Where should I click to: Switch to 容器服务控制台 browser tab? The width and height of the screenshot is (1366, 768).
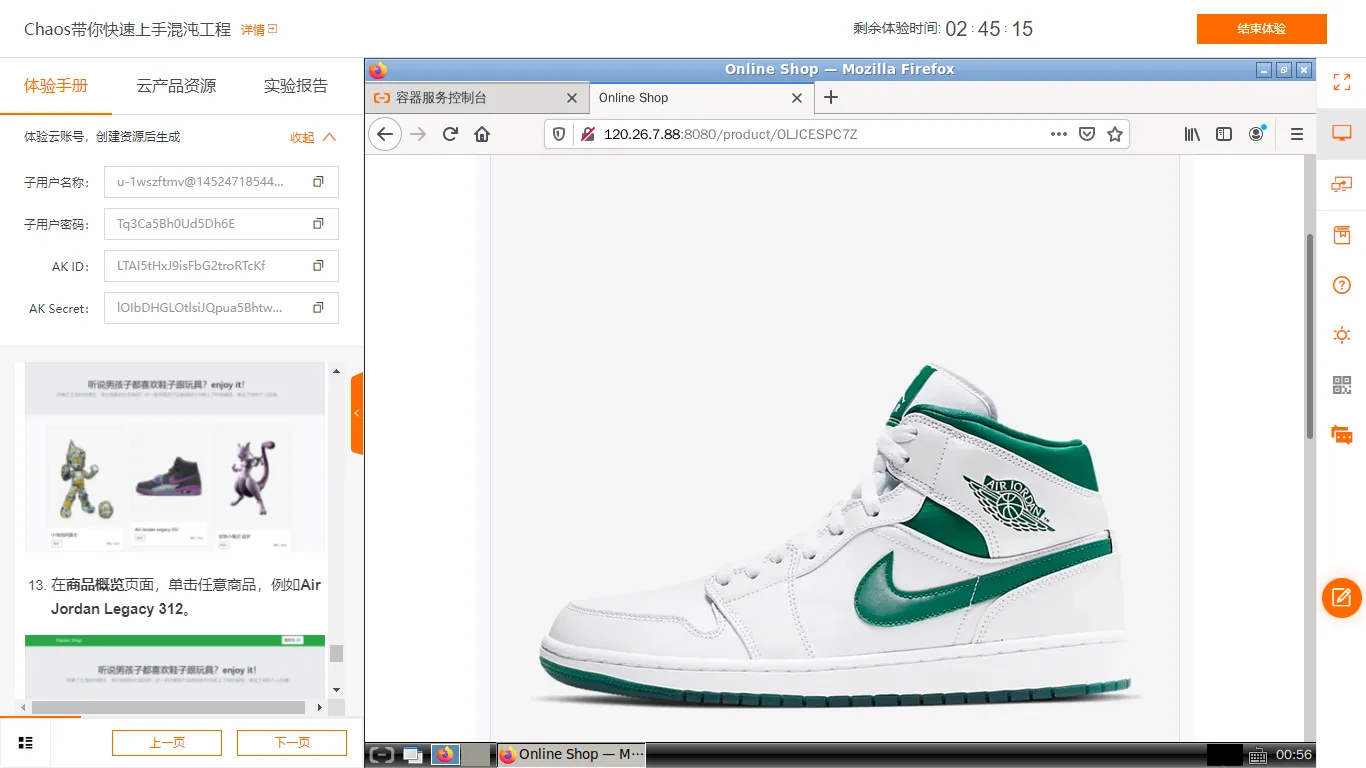tap(477, 98)
